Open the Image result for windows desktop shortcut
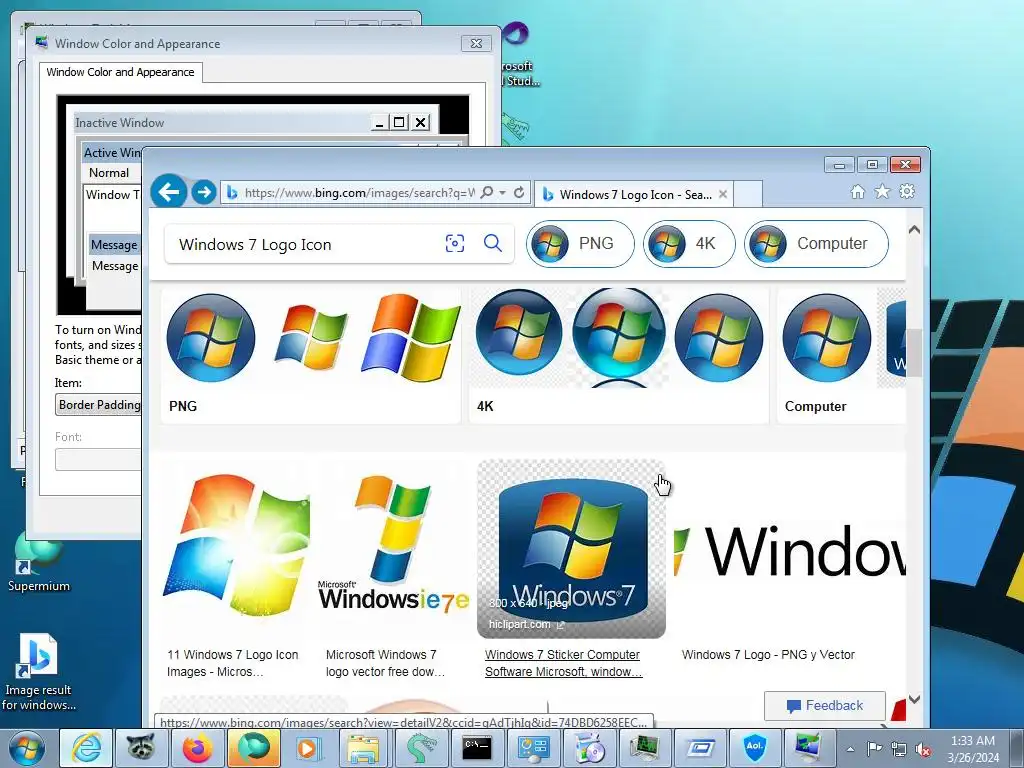This screenshot has width=1024, height=768. tap(39, 673)
